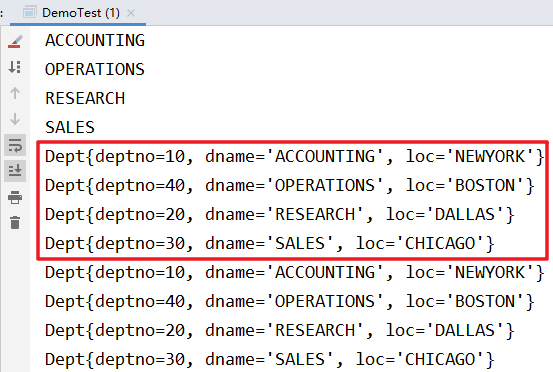The image size is (553, 372).
Task: Clear all output with the trash icon
Action: [x=15, y=222]
